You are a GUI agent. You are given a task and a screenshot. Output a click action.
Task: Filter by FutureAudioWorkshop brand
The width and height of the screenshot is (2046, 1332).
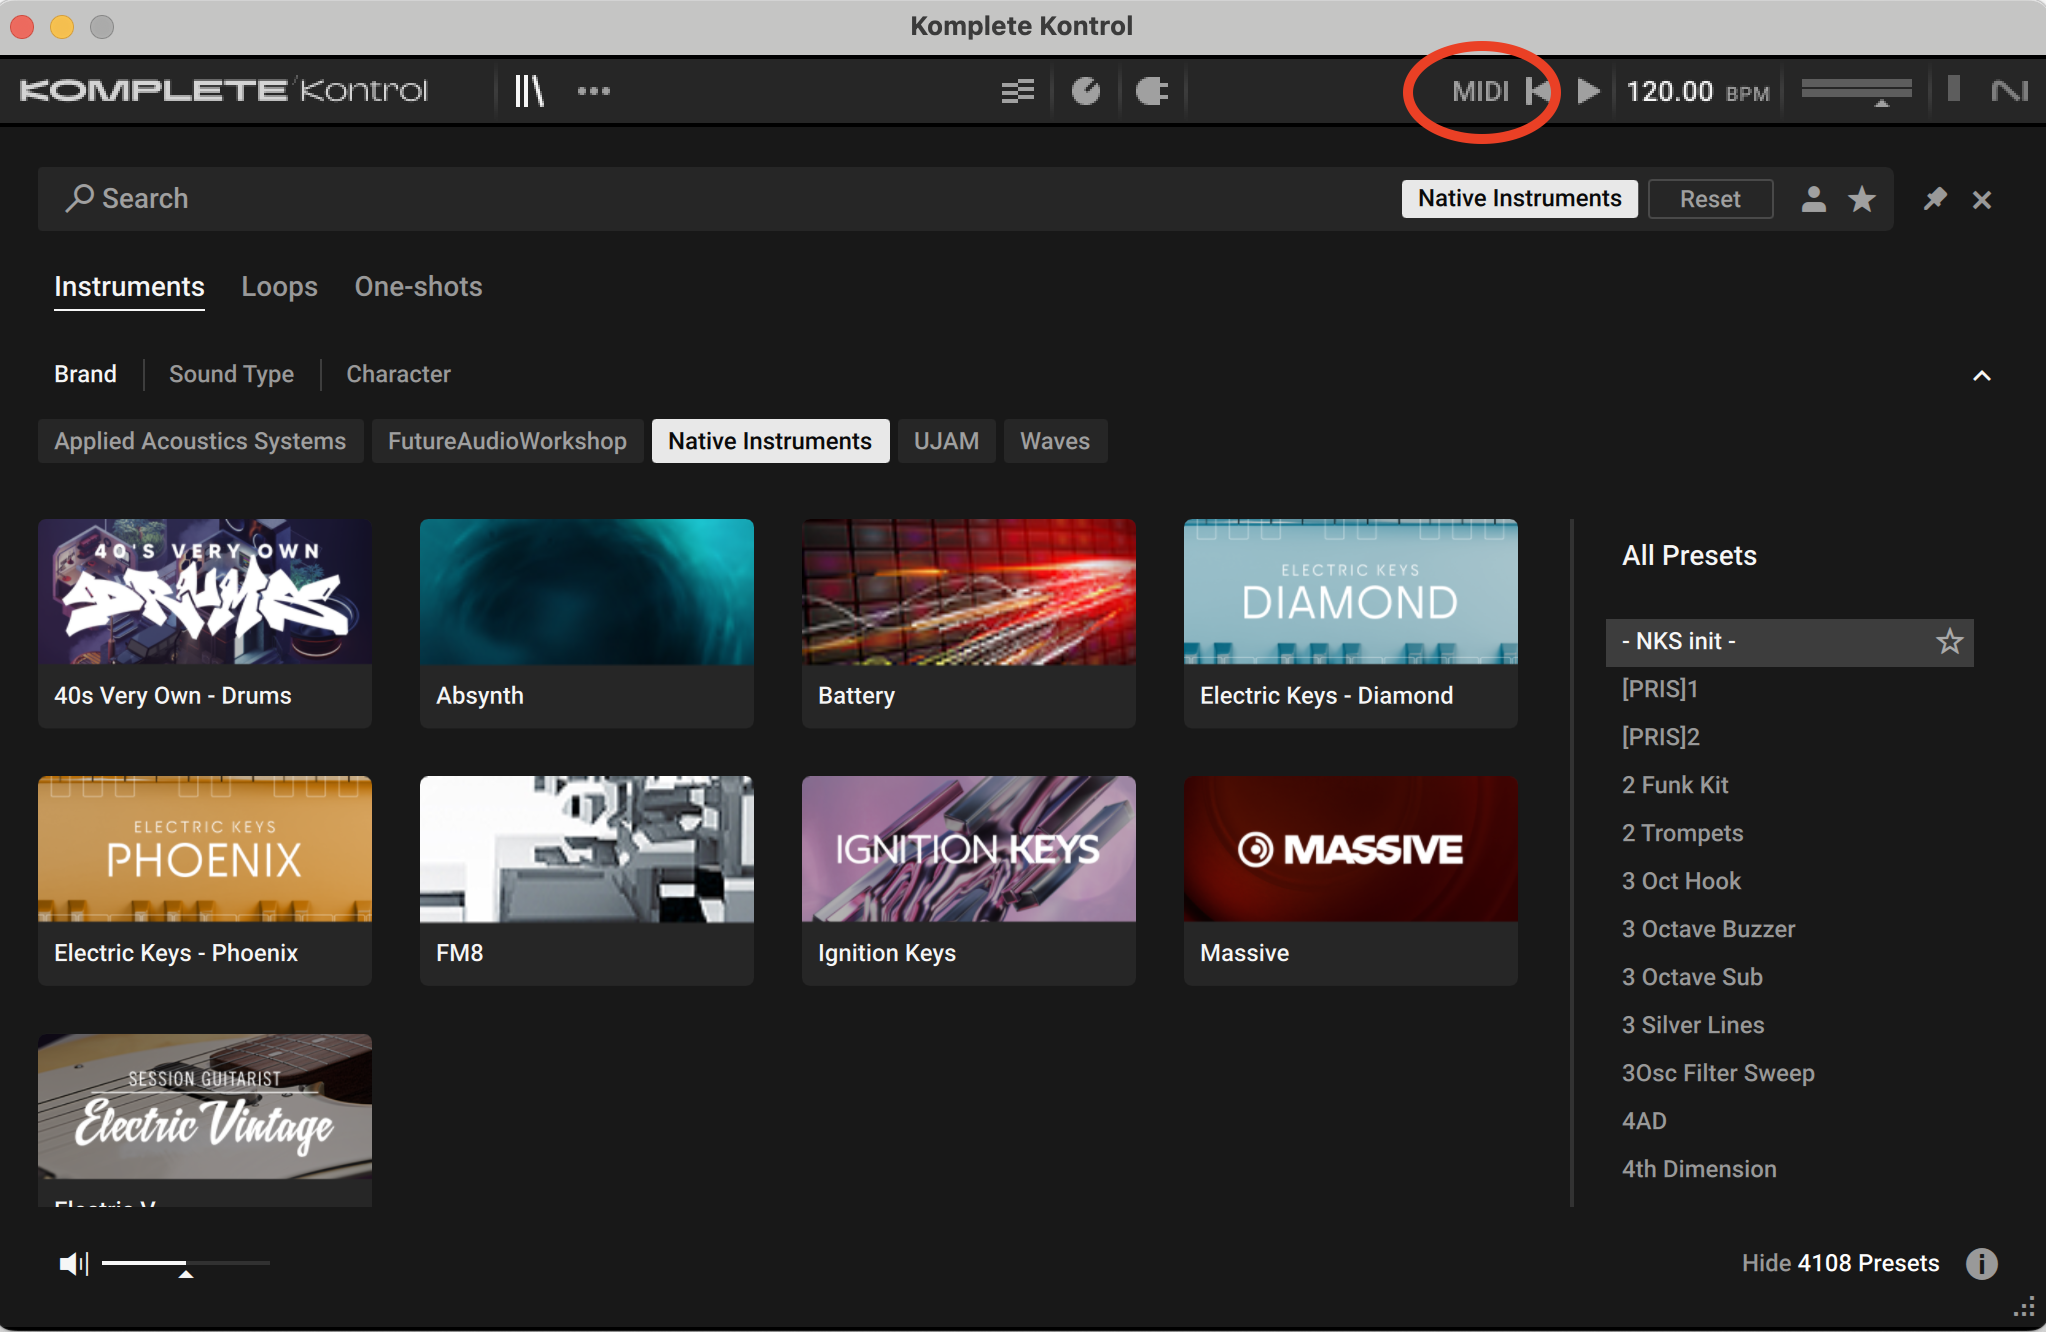pyautogui.click(x=507, y=441)
